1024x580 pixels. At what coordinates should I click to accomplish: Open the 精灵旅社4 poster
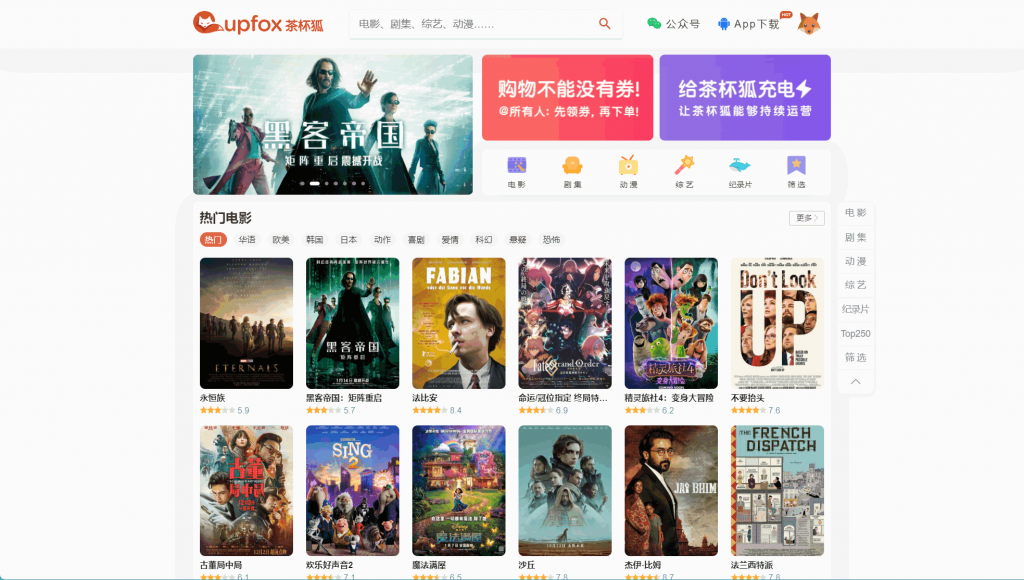click(x=671, y=323)
